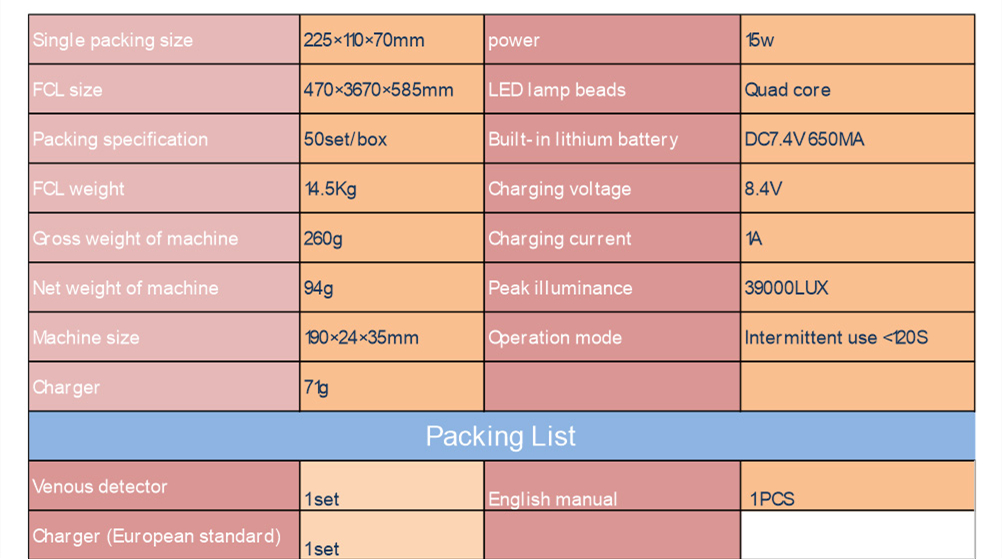Click the Charger 71g value cell
1002x559 pixels.
[x=392, y=387]
